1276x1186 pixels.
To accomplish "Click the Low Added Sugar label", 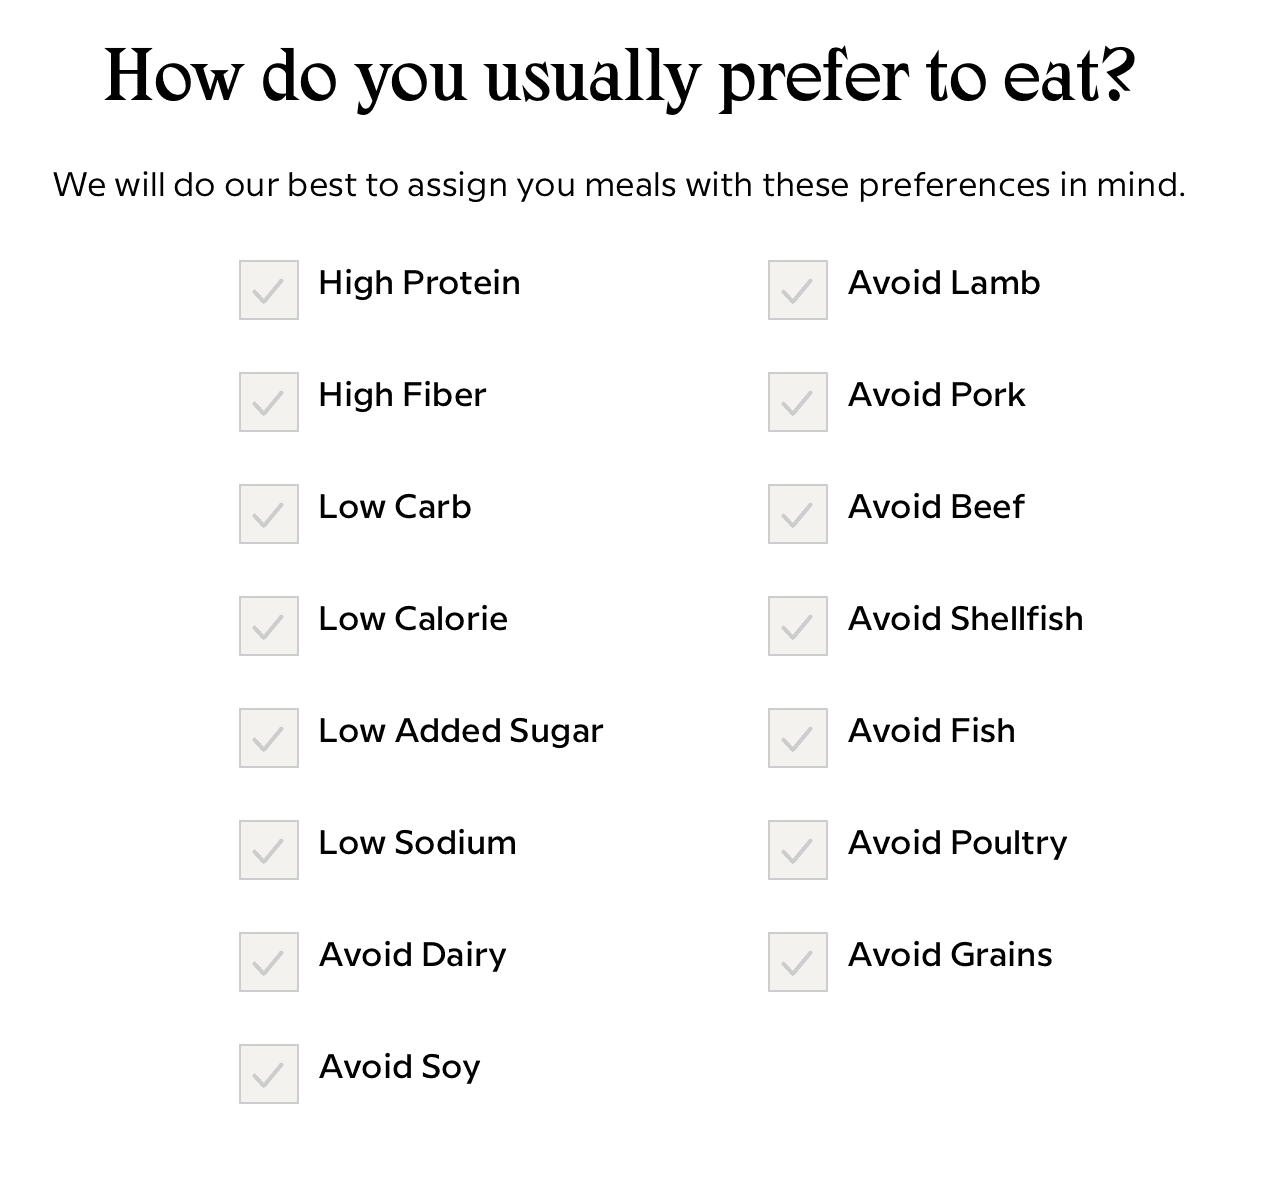I will (x=461, y=732).
